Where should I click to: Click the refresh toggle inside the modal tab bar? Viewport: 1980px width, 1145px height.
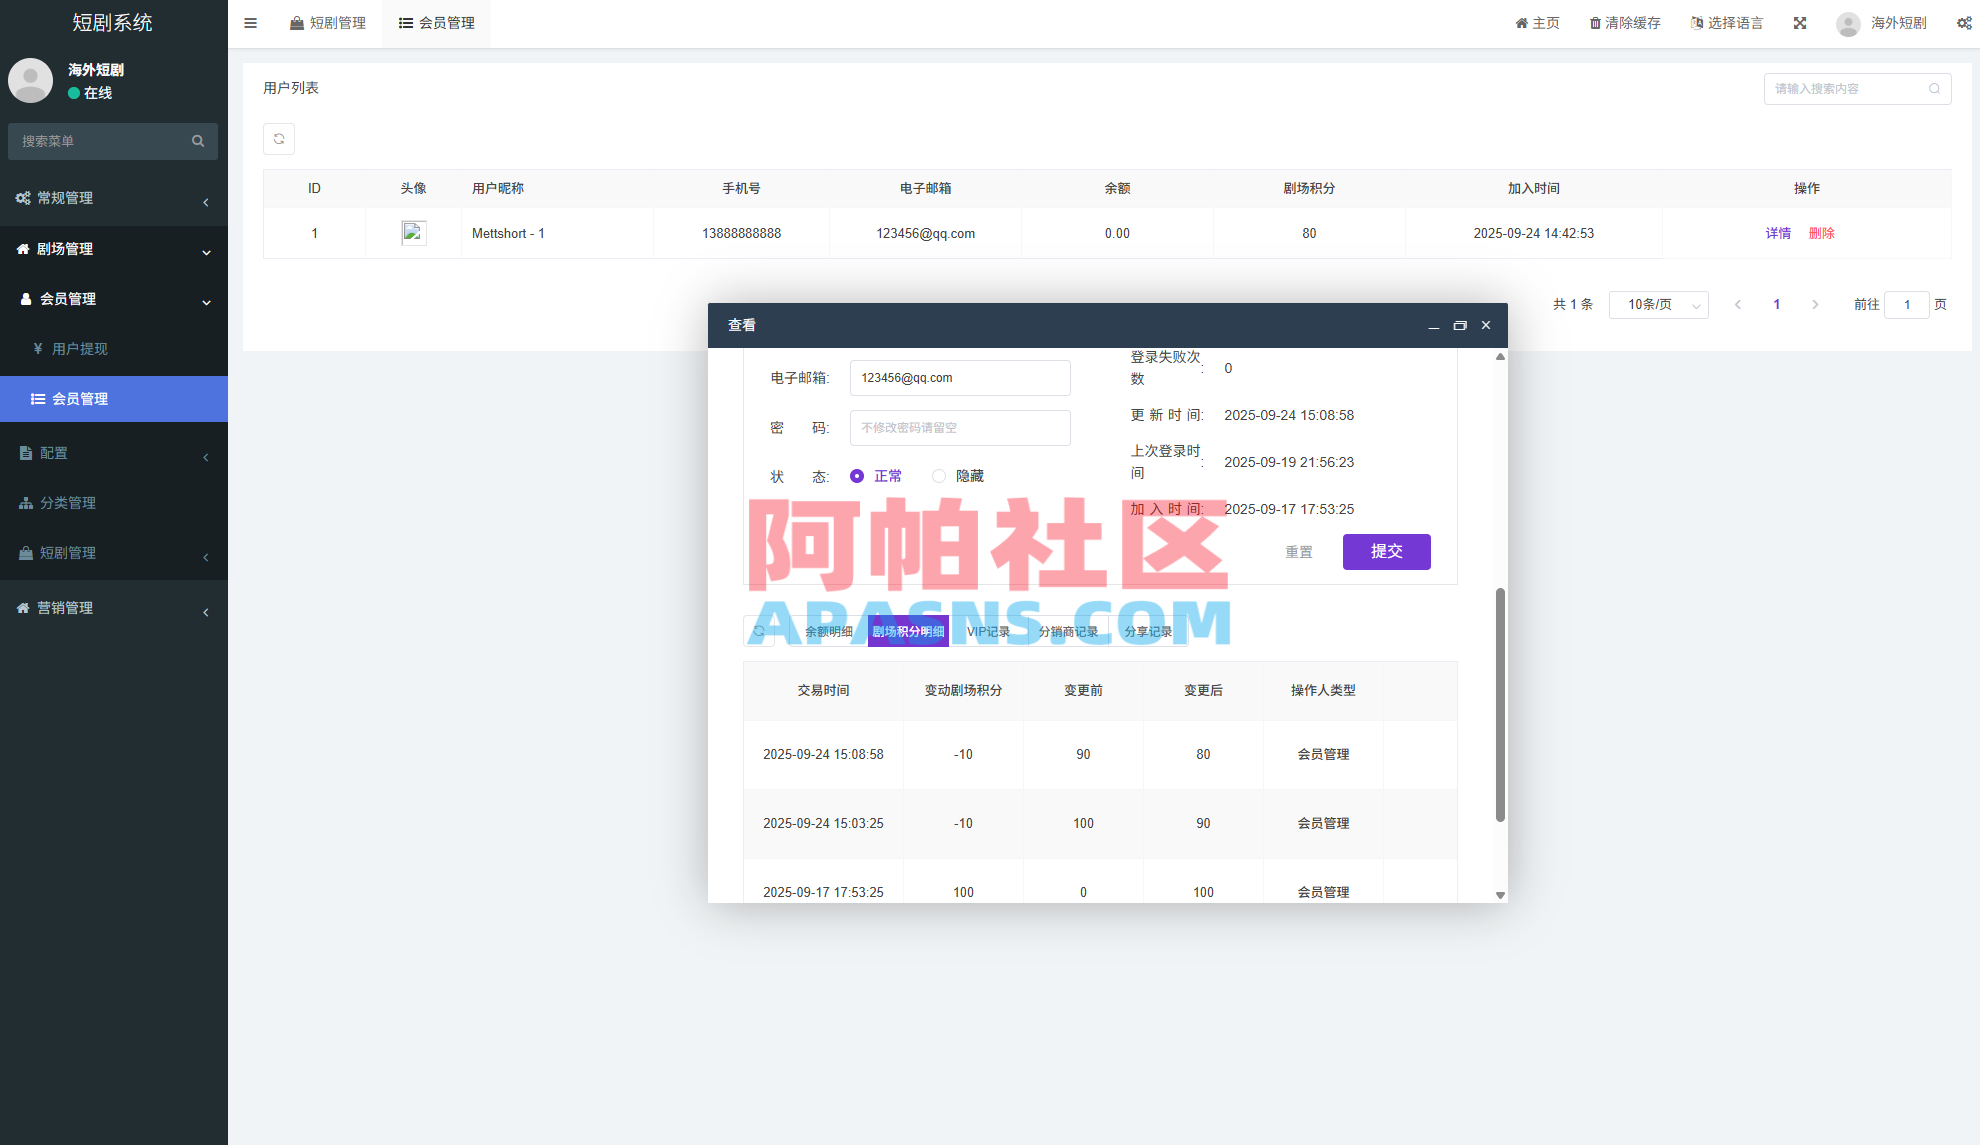(x=761, y=631)
